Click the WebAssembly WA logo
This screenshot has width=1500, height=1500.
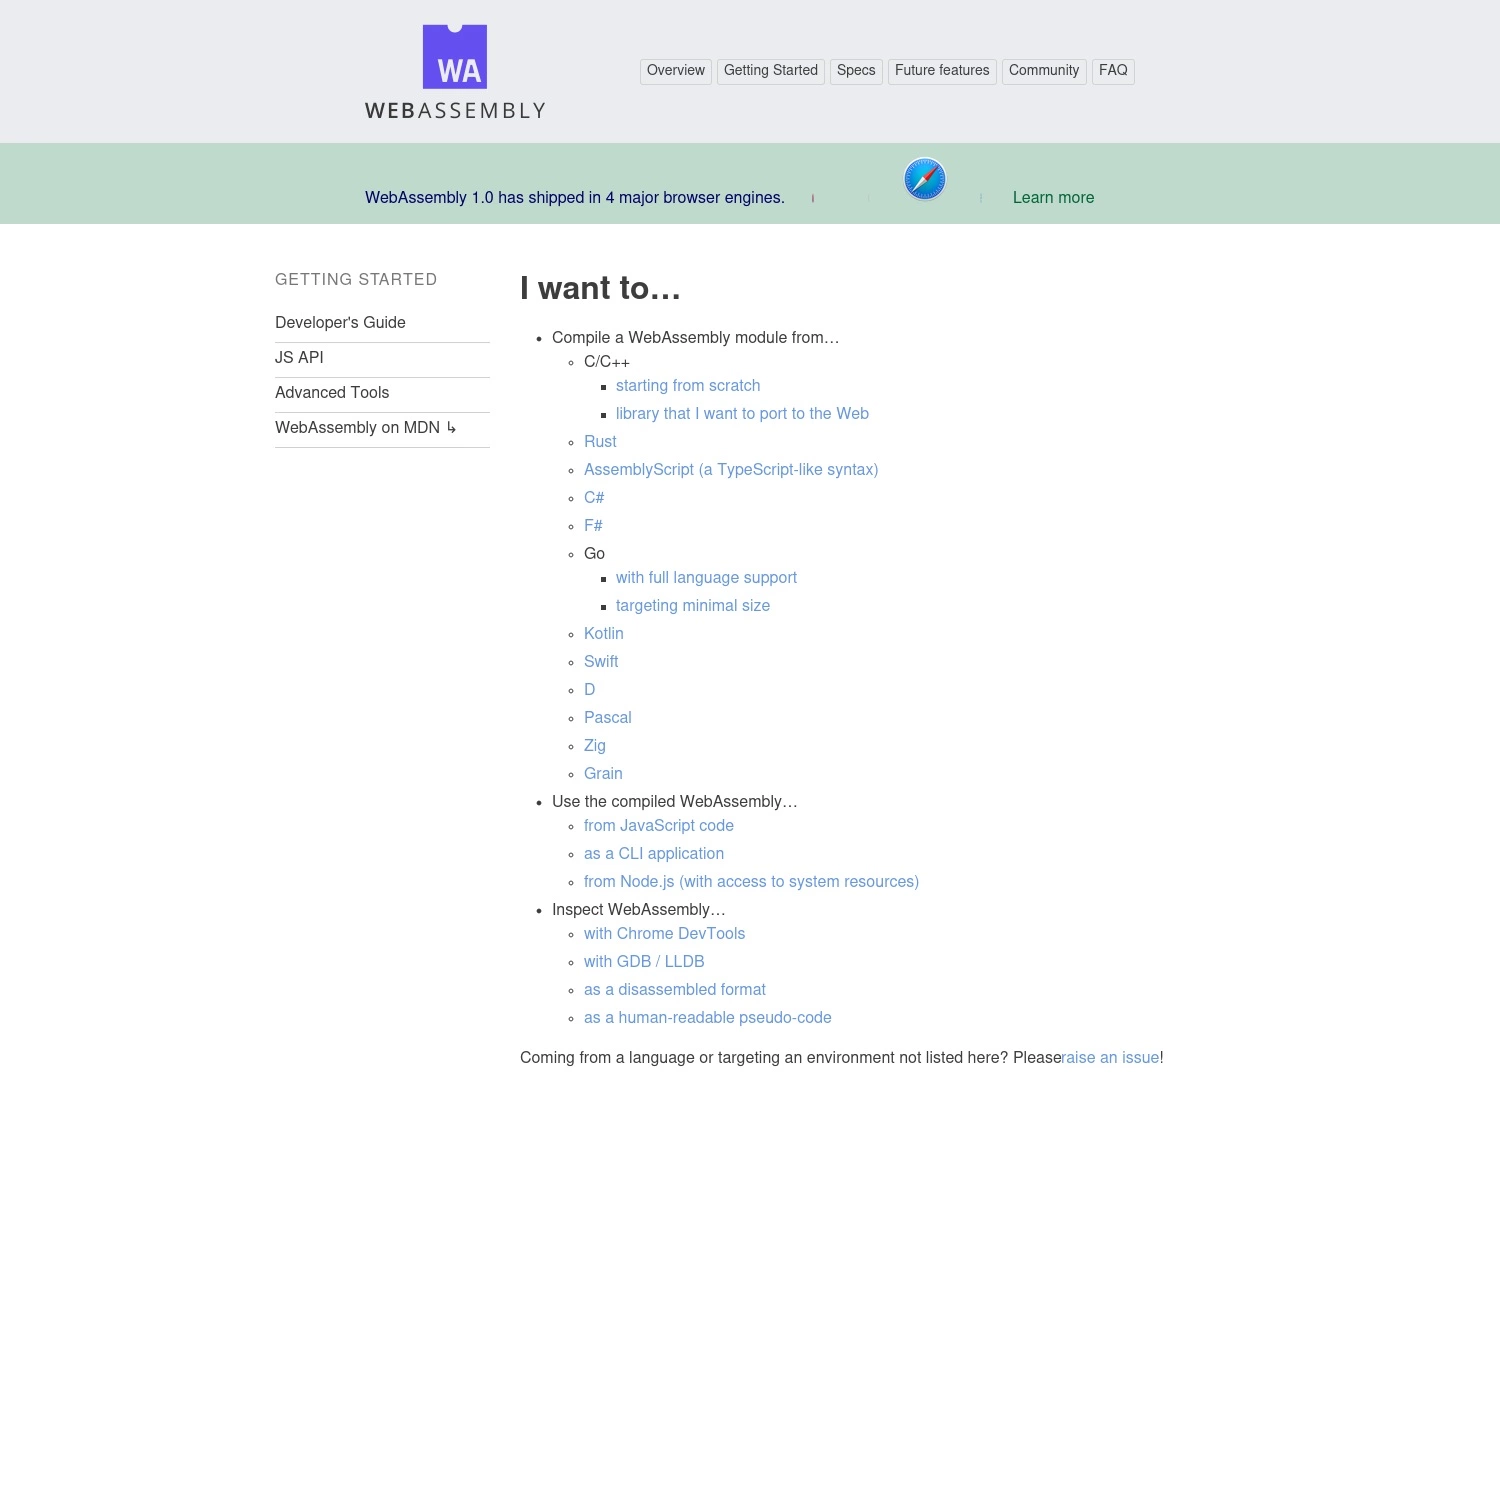tap(455, 57)
